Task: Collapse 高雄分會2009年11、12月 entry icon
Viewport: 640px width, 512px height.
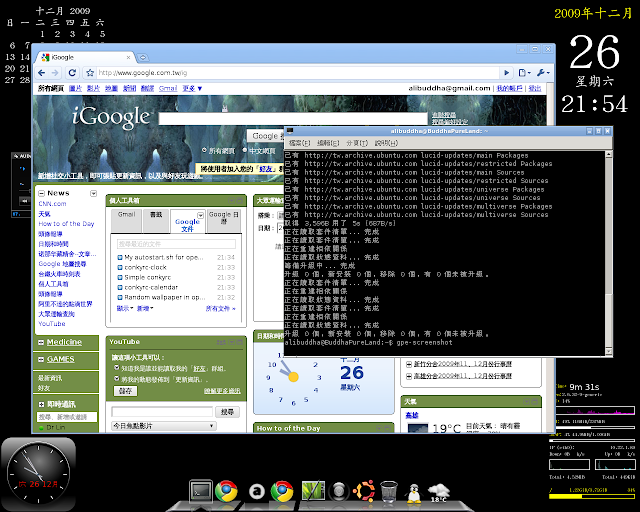Action: coord(409,376)
